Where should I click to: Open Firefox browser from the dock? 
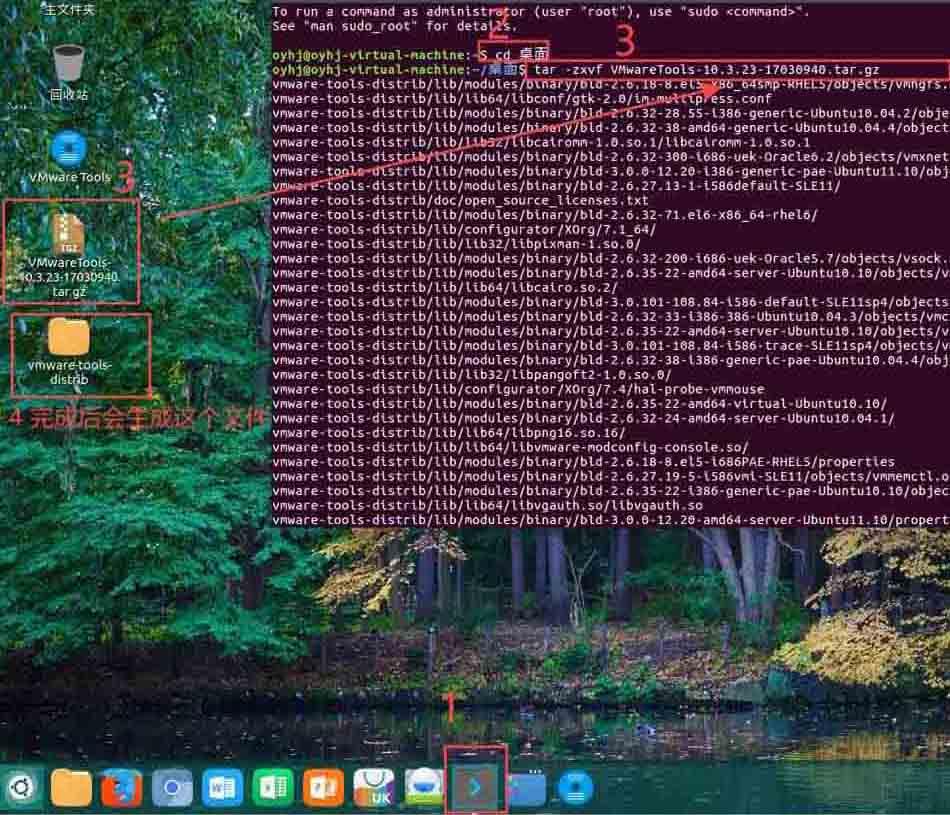coord(121,788)
